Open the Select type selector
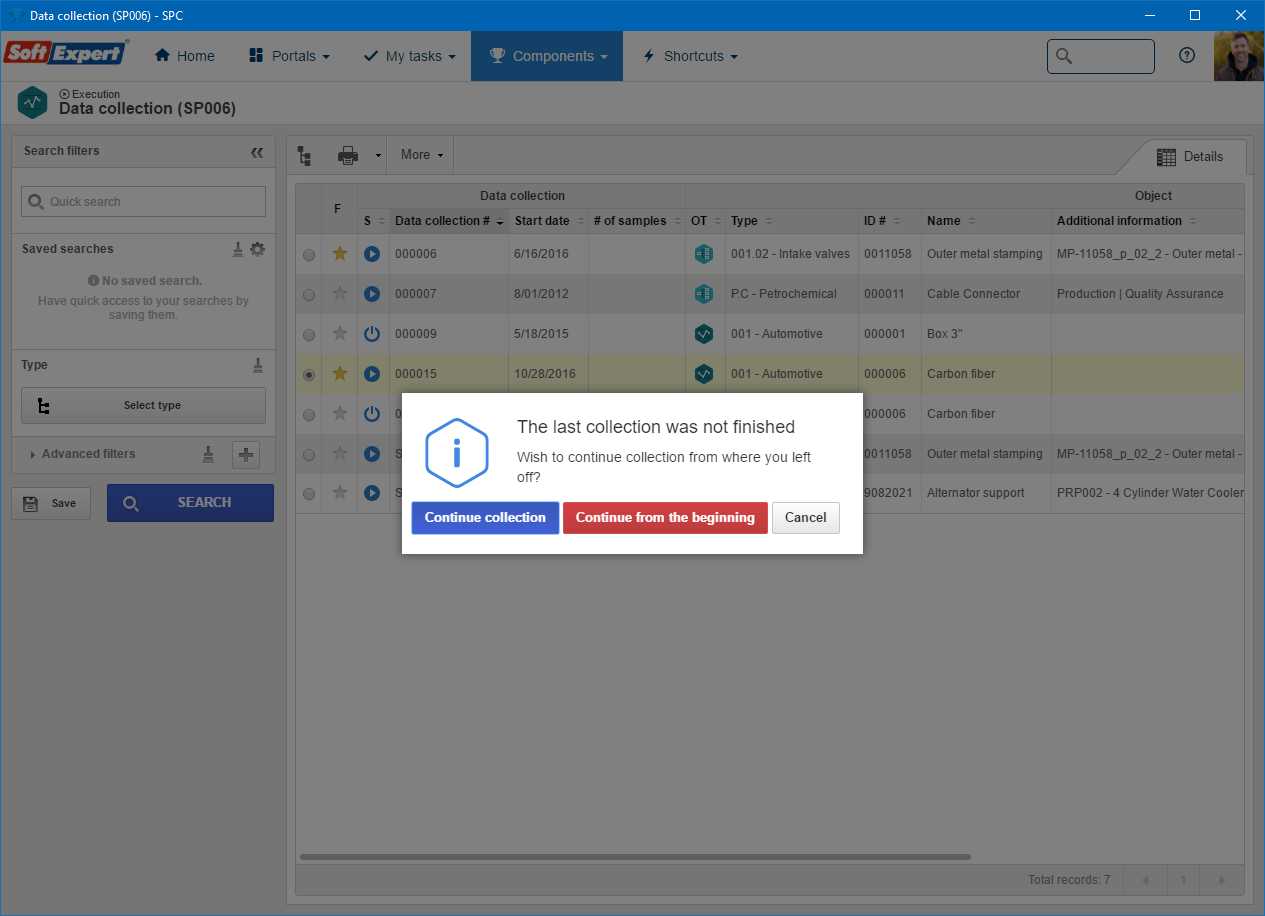The image size is (1265, 916). pyautogui.click(x=143, y=405)
